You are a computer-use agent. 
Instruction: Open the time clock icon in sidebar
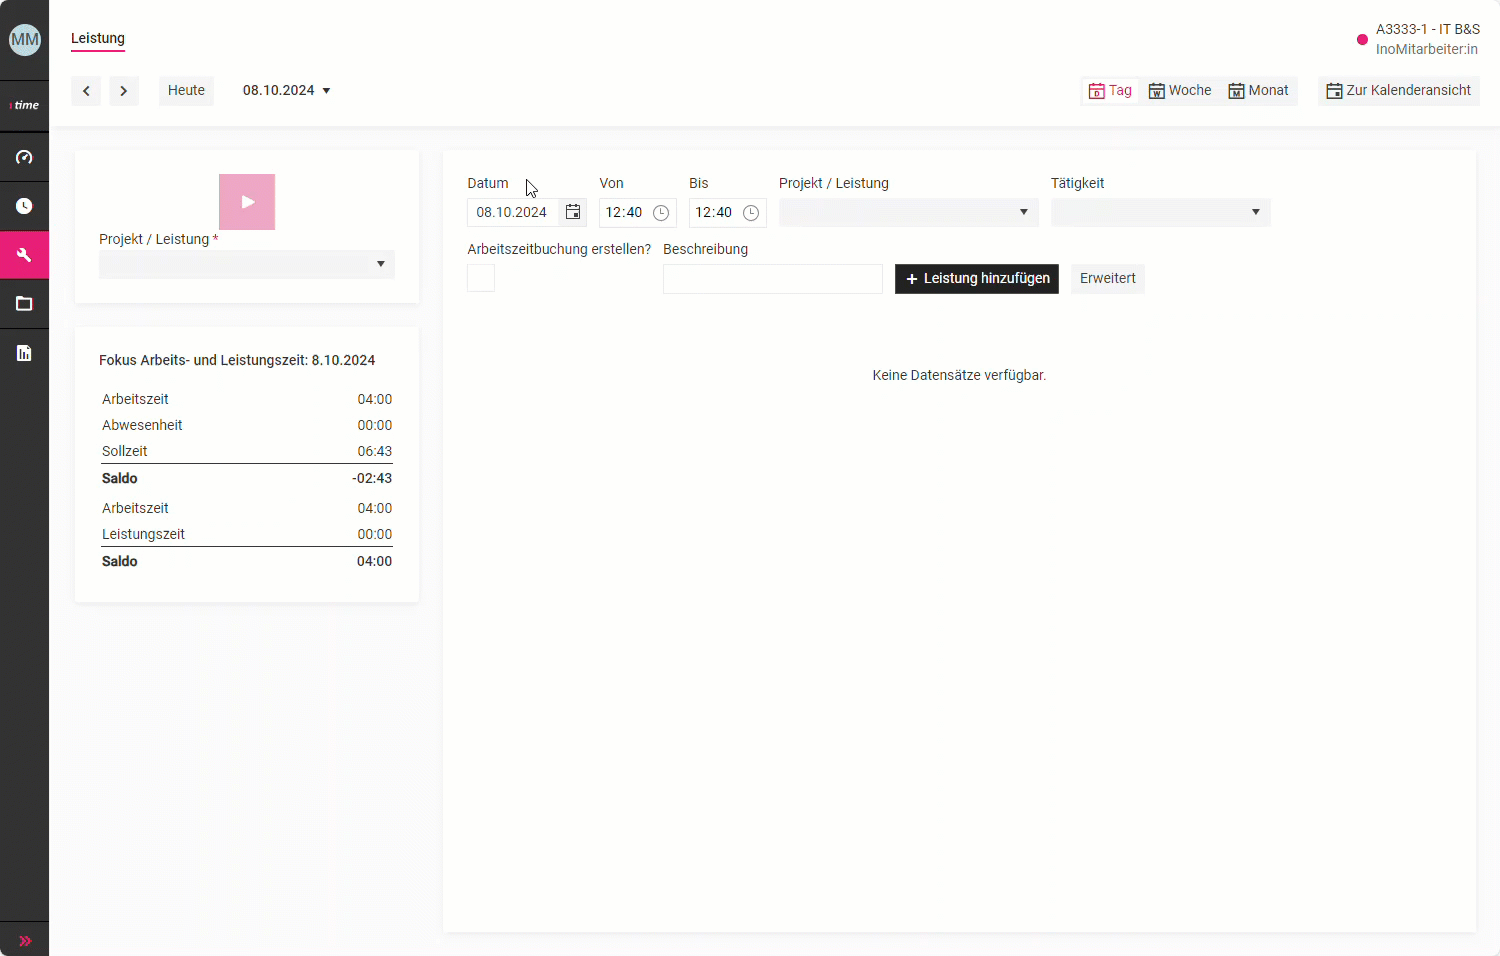pyautogui.click(x=24, y=206)
